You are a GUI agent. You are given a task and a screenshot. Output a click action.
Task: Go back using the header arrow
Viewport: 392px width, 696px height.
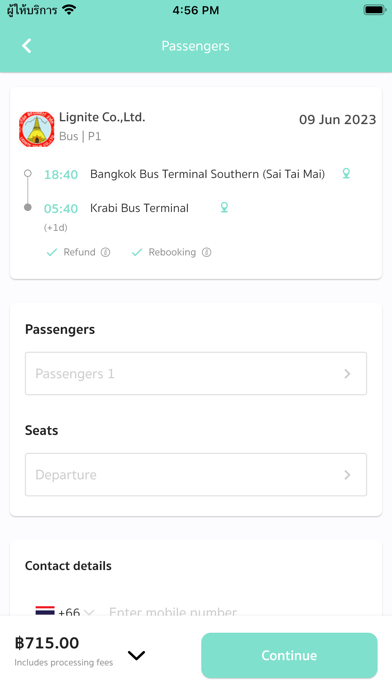[27, 46]
